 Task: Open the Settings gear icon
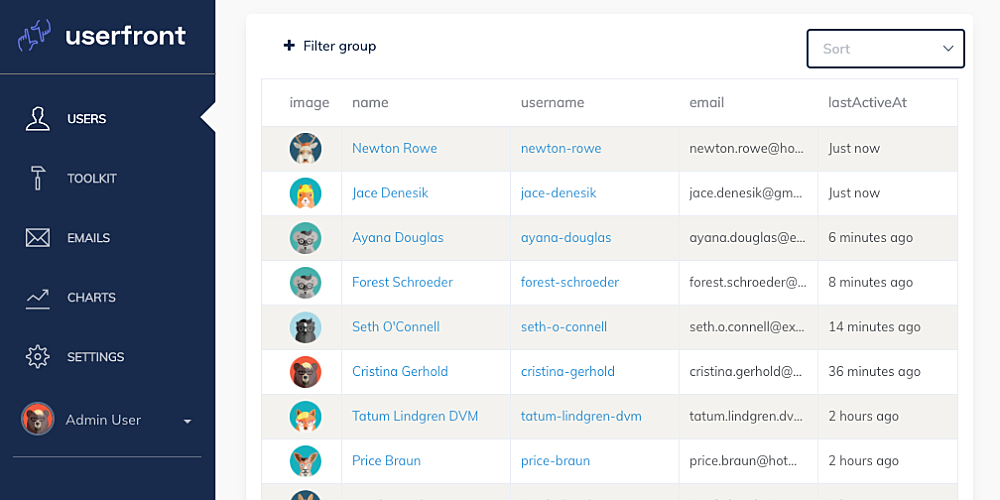(38, 357)
